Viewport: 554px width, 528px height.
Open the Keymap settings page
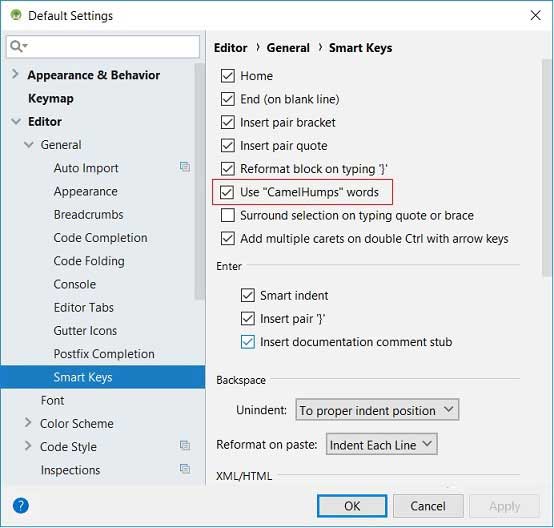51,98
